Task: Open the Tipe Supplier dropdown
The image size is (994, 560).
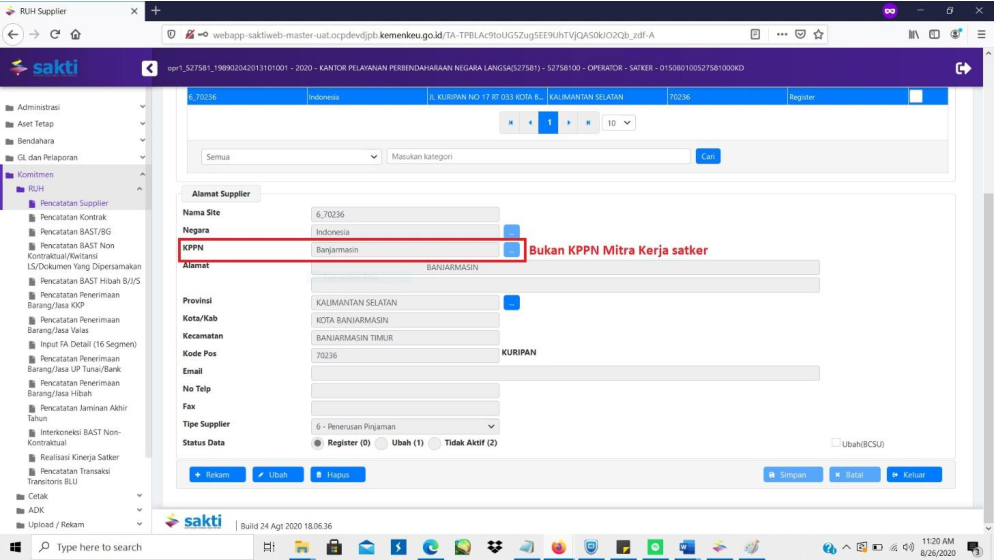Action: tap(405, 426)
